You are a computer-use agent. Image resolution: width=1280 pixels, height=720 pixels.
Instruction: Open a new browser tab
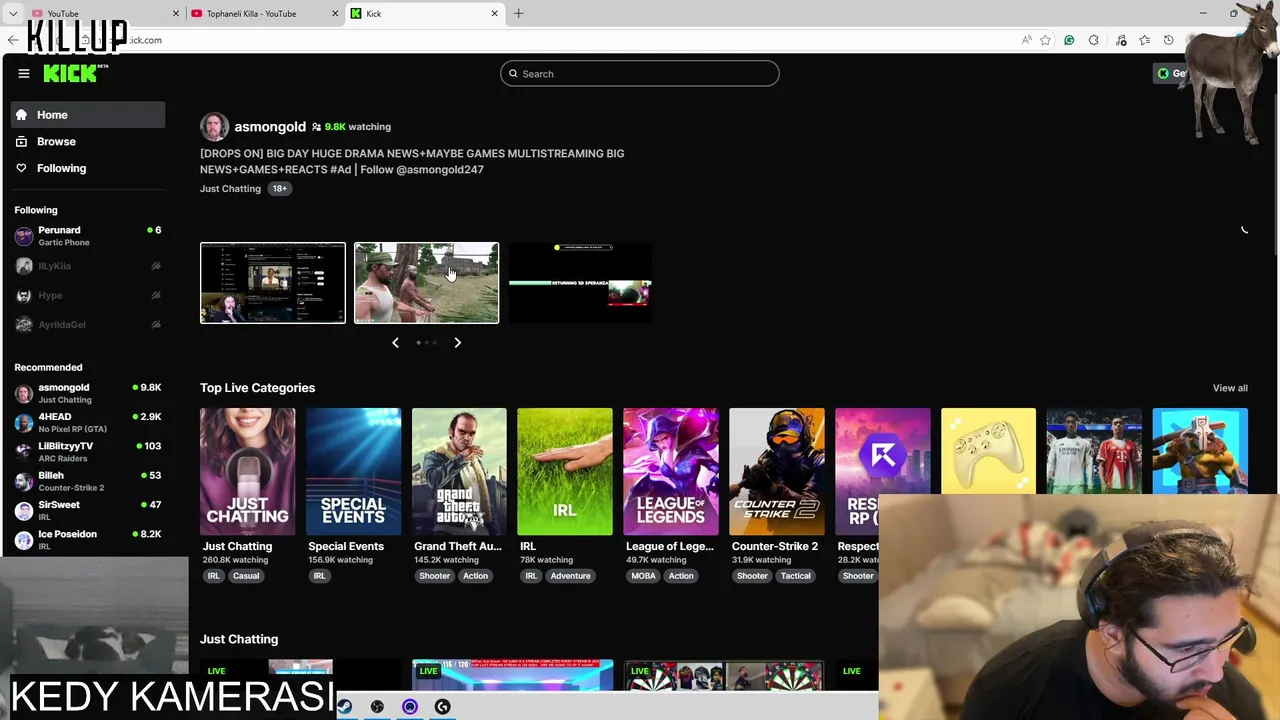(x=518, y=14)
